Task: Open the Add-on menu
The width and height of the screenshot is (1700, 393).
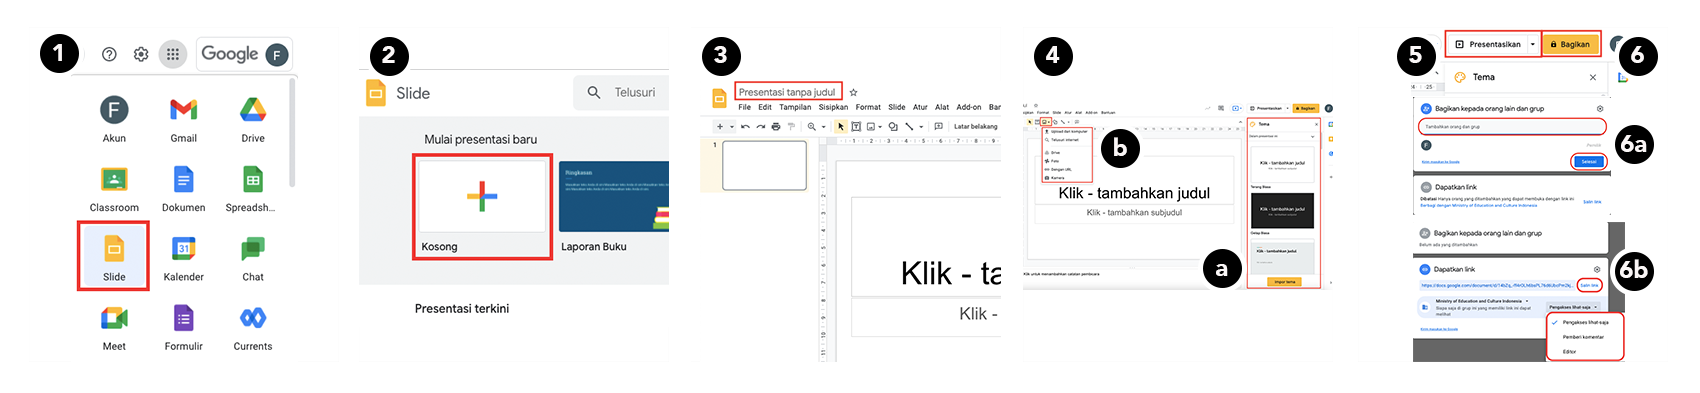Action: coord(969,107)
